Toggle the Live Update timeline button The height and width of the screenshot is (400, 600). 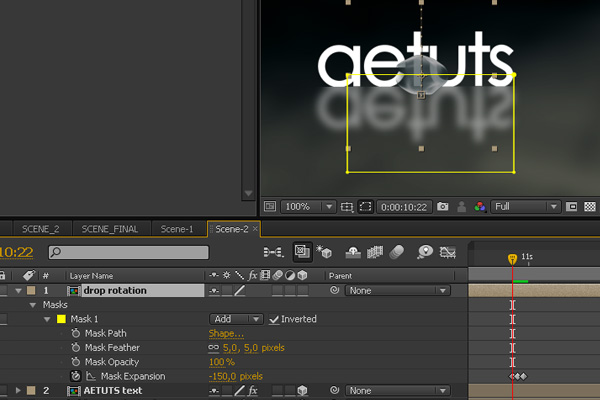[x=302, y=252]
